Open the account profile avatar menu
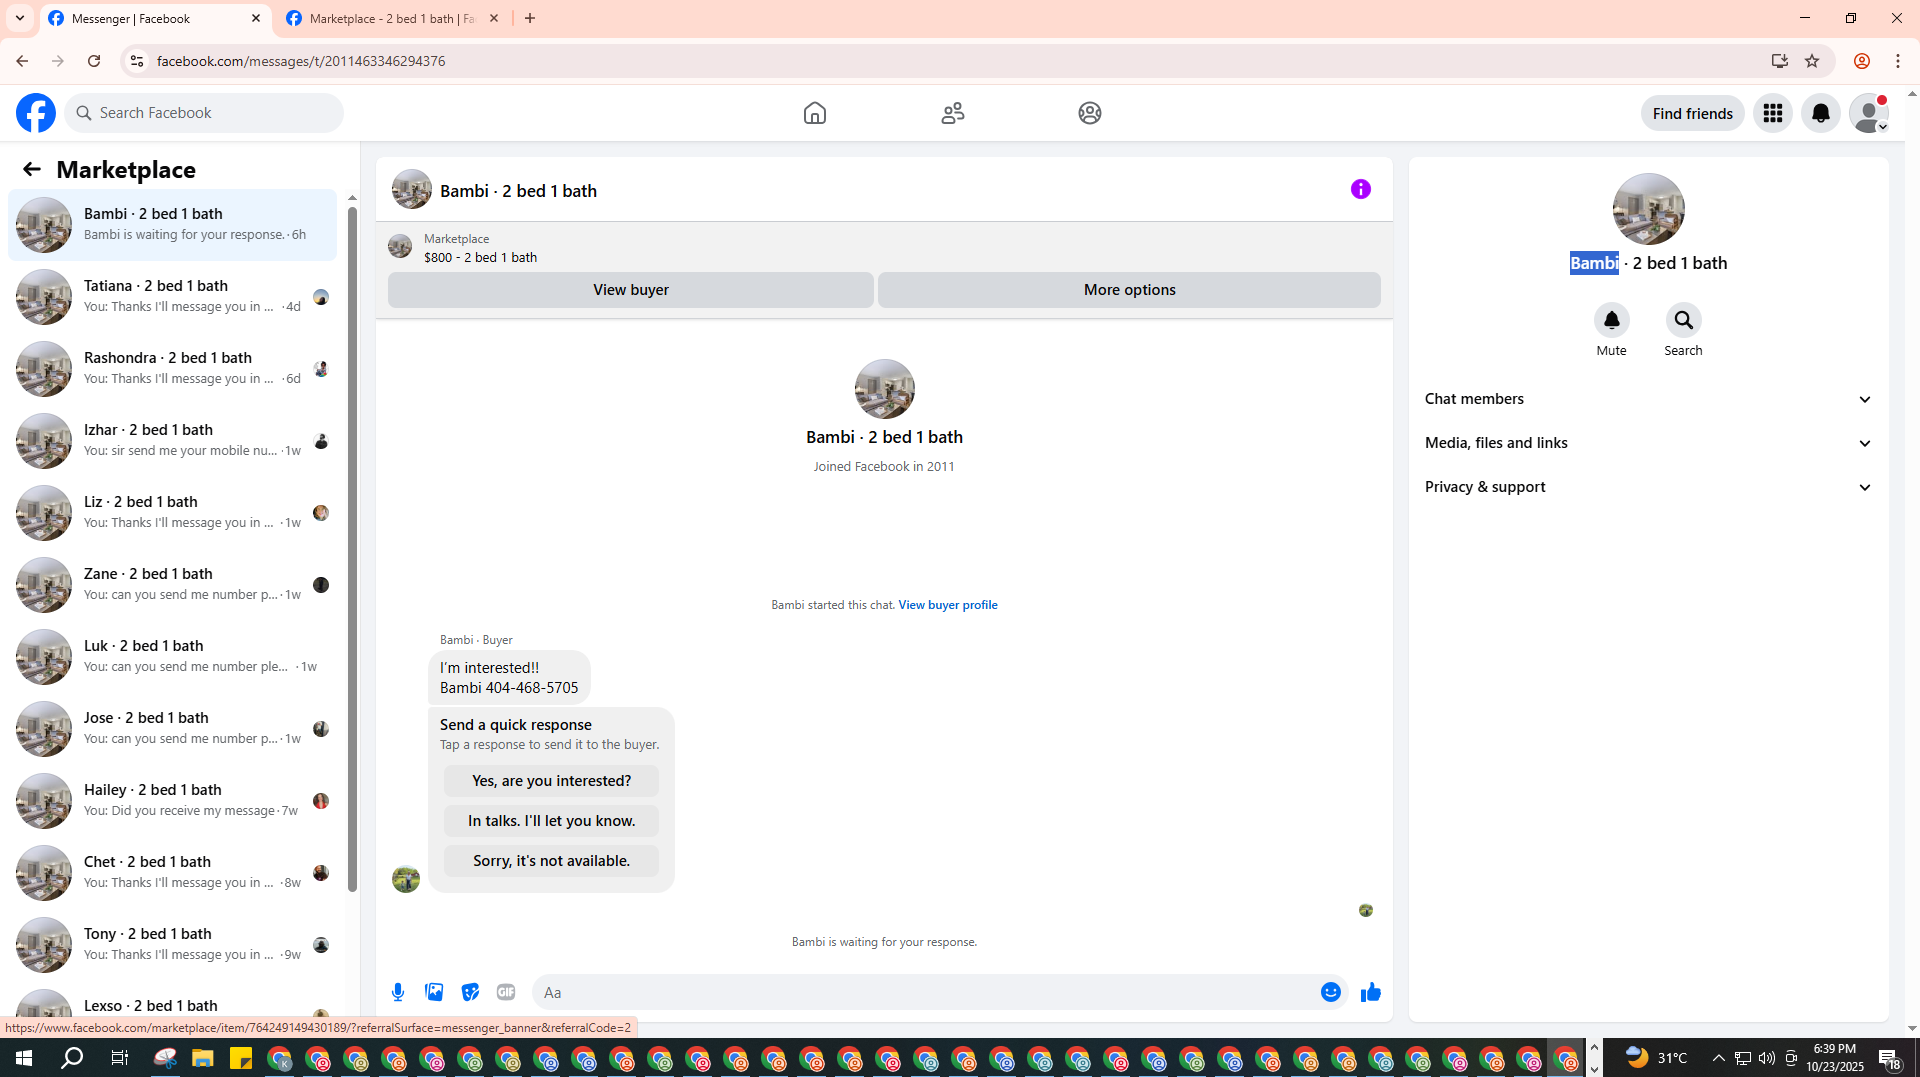The width and height of the screenshot is (1920, 1077). 1869,113
